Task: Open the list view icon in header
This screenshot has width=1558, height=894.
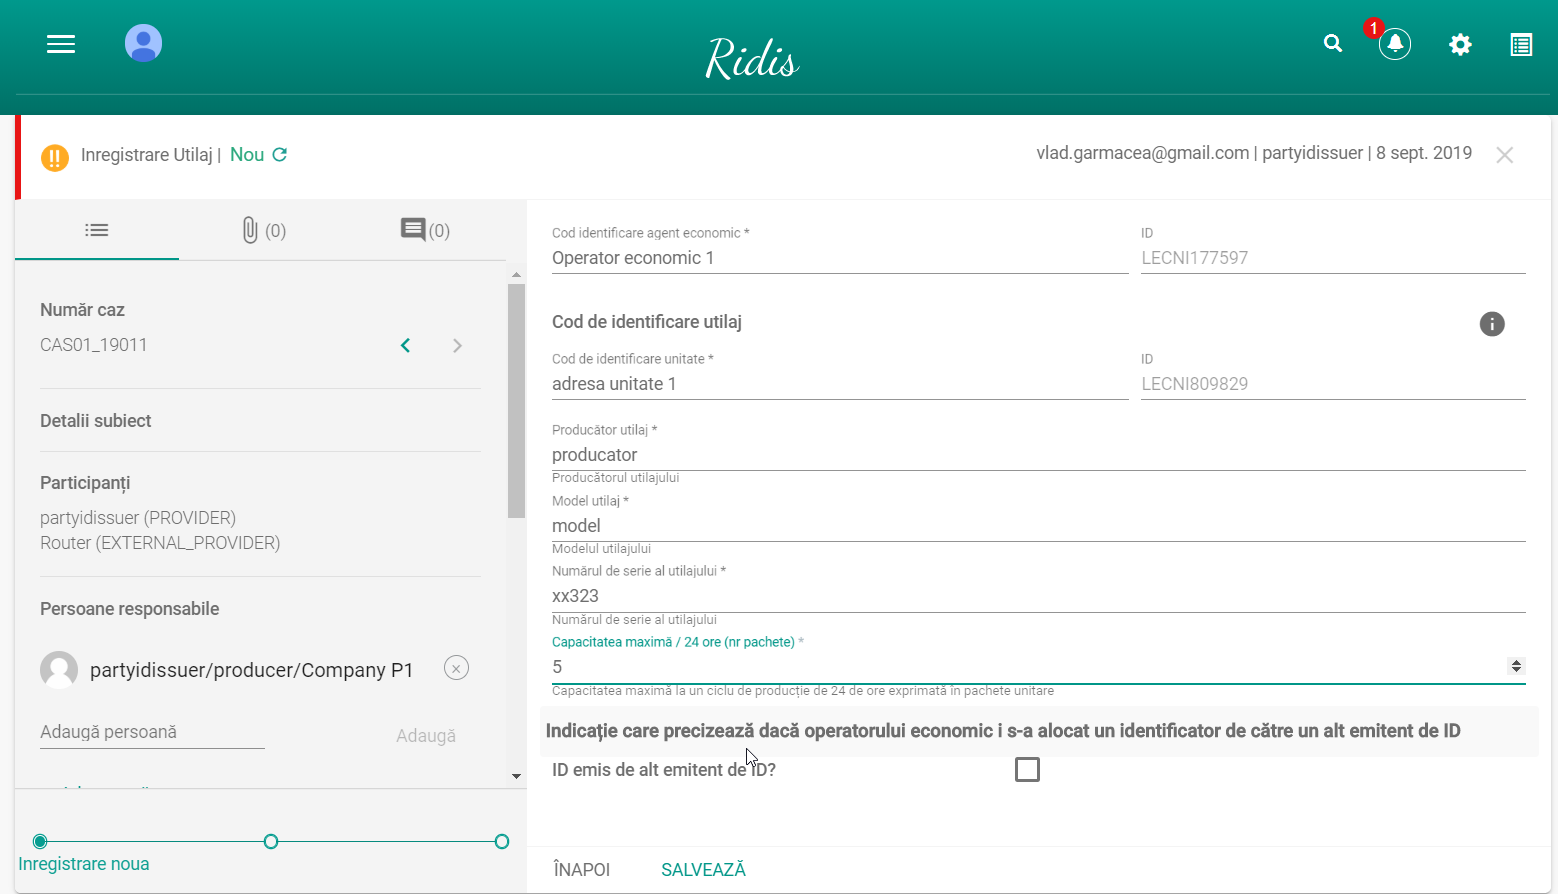Action: [1521, 44]
